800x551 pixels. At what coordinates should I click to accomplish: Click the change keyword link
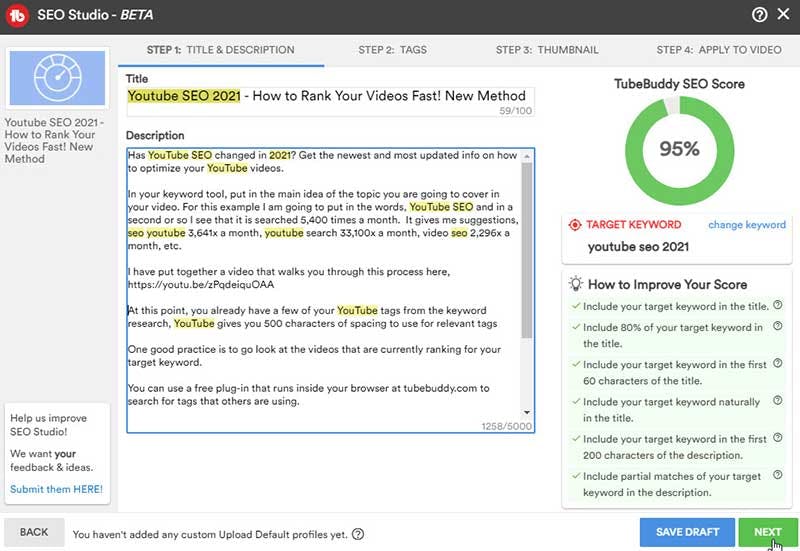(746, 225)
